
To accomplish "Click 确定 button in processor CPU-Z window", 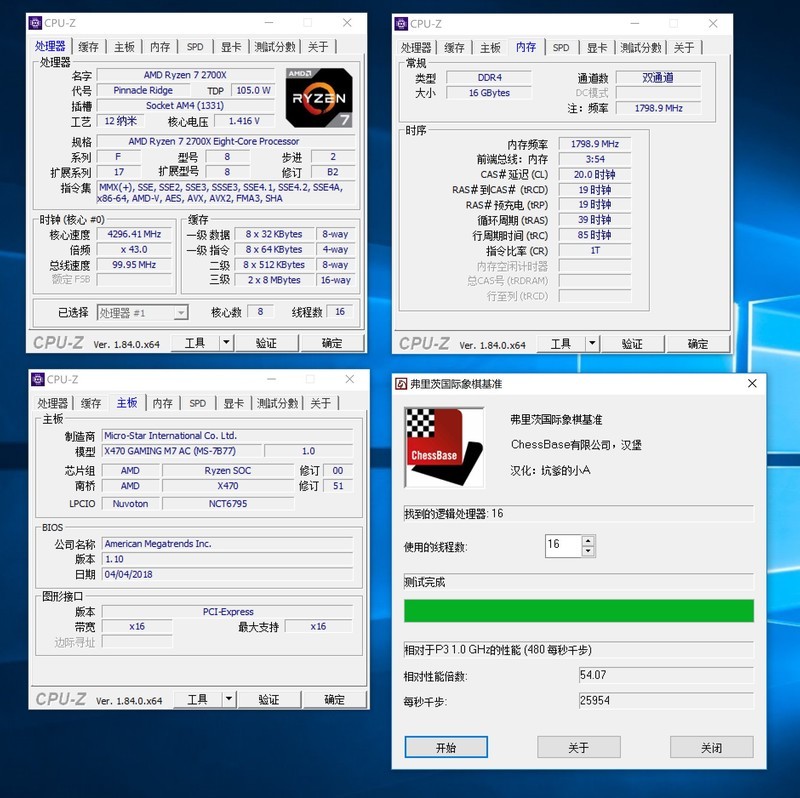I will [332, 343].
